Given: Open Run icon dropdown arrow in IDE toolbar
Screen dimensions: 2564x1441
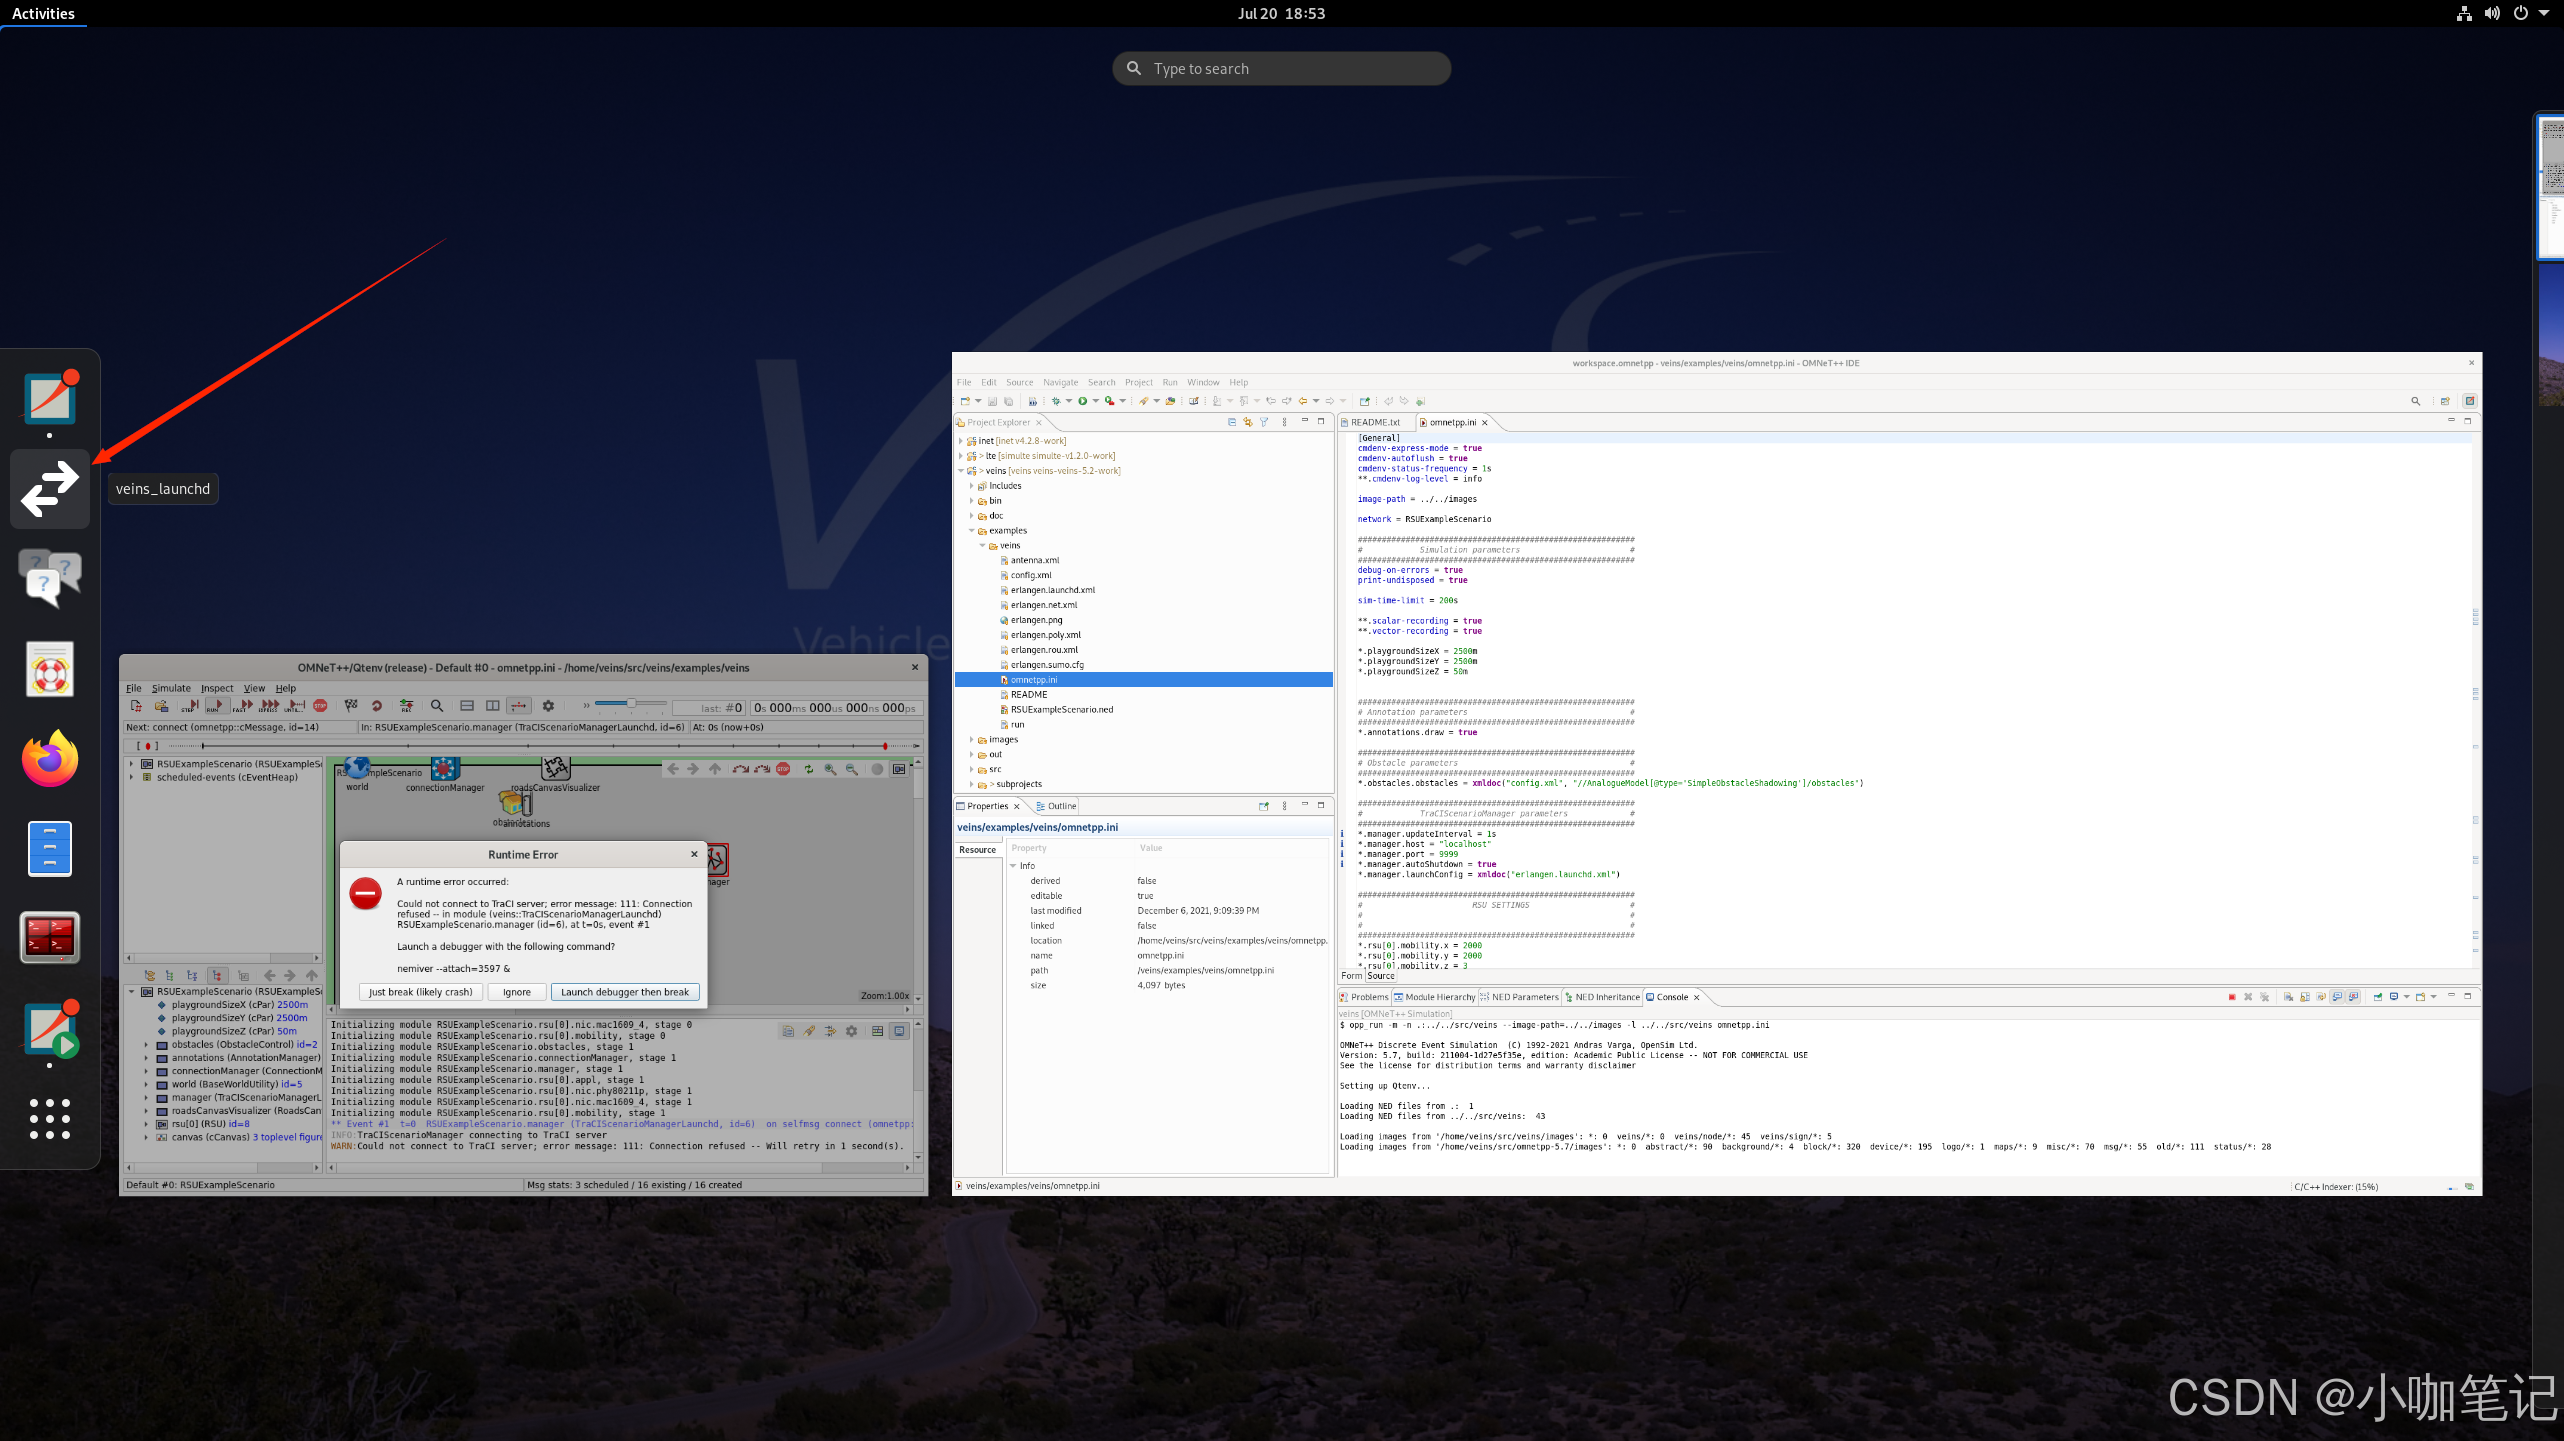Looking at the screenshot, I should click(x=1096, y=401).
